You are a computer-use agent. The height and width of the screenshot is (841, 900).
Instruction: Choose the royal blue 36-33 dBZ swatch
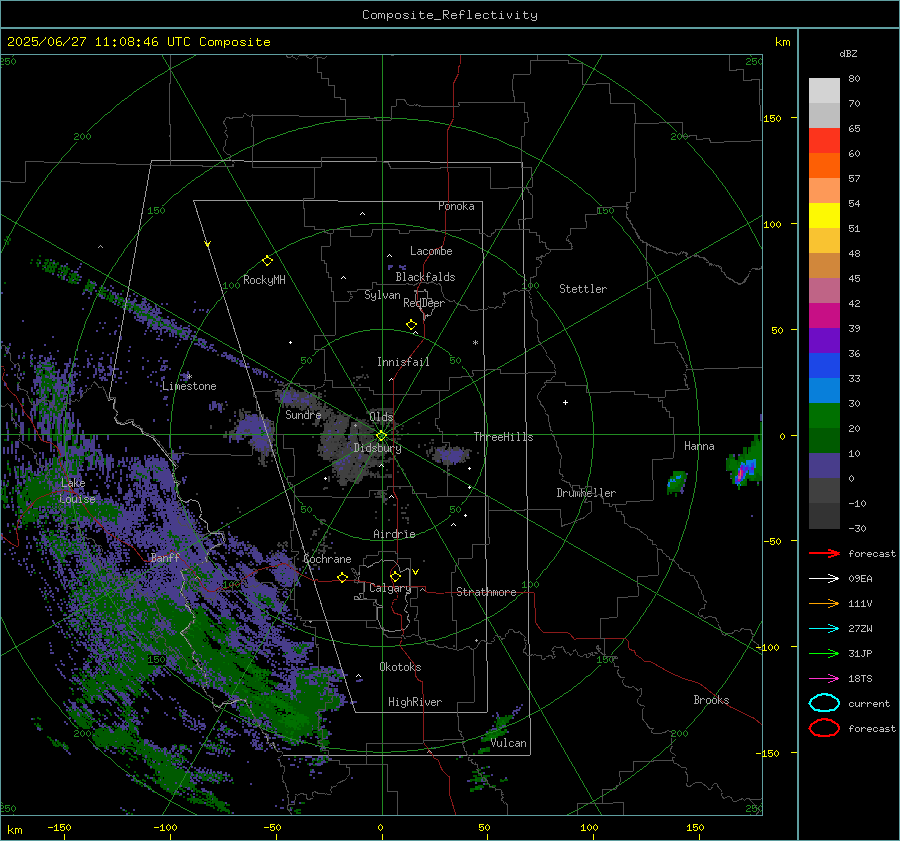824,365
